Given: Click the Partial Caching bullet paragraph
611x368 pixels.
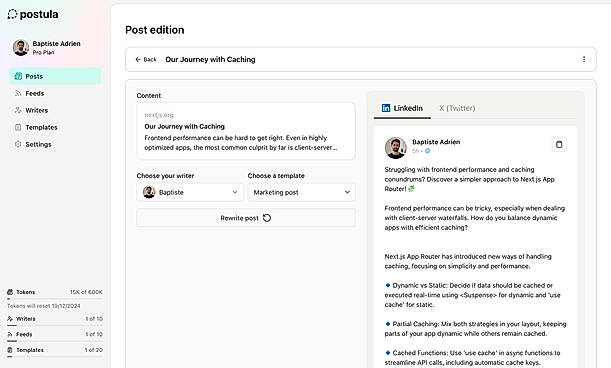Looking at the screenshot, I should (475, 329).
